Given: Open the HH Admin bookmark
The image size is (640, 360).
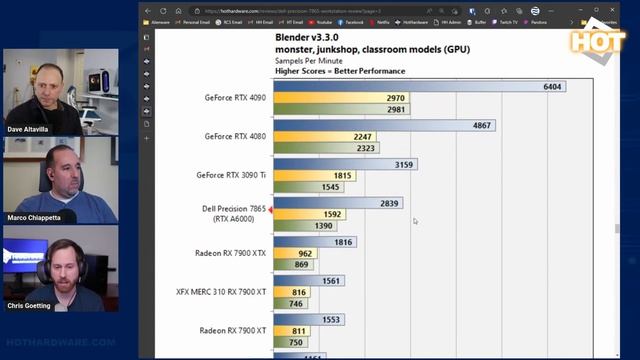Looking at the screenshot, I should click(447, 22).
